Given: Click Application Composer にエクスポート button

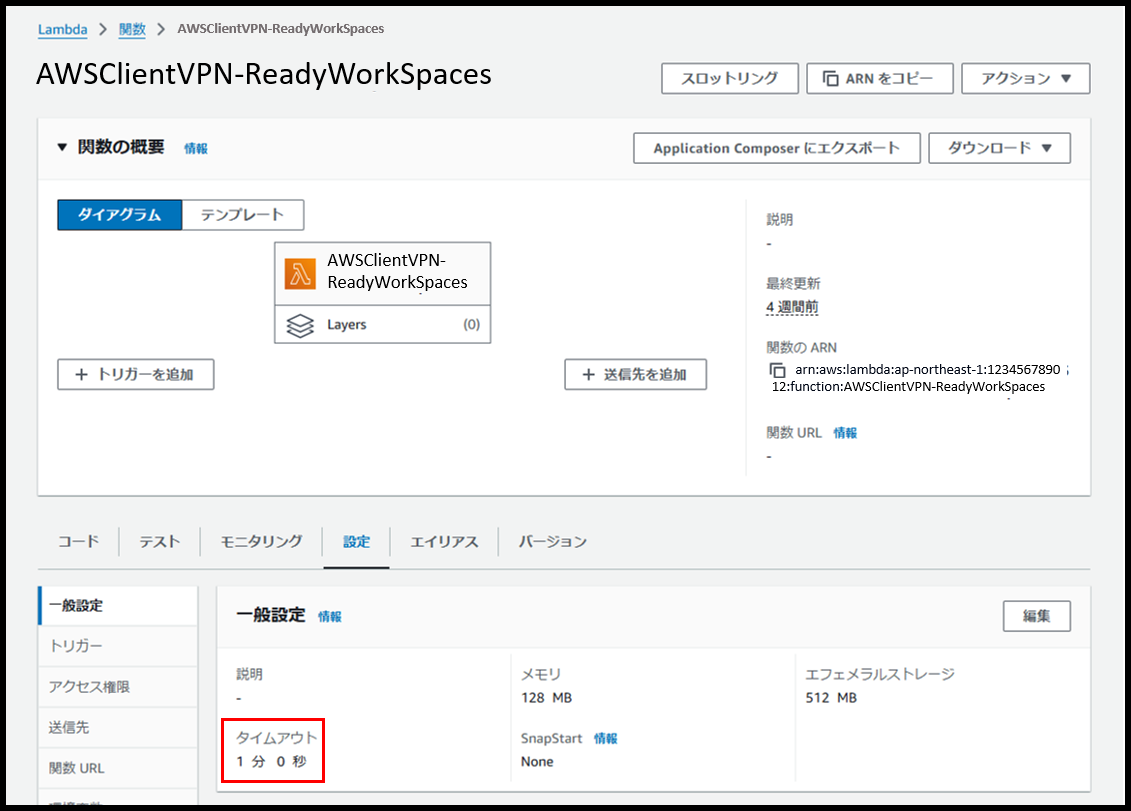Looking at the screenshot, I should coord(777,148).
